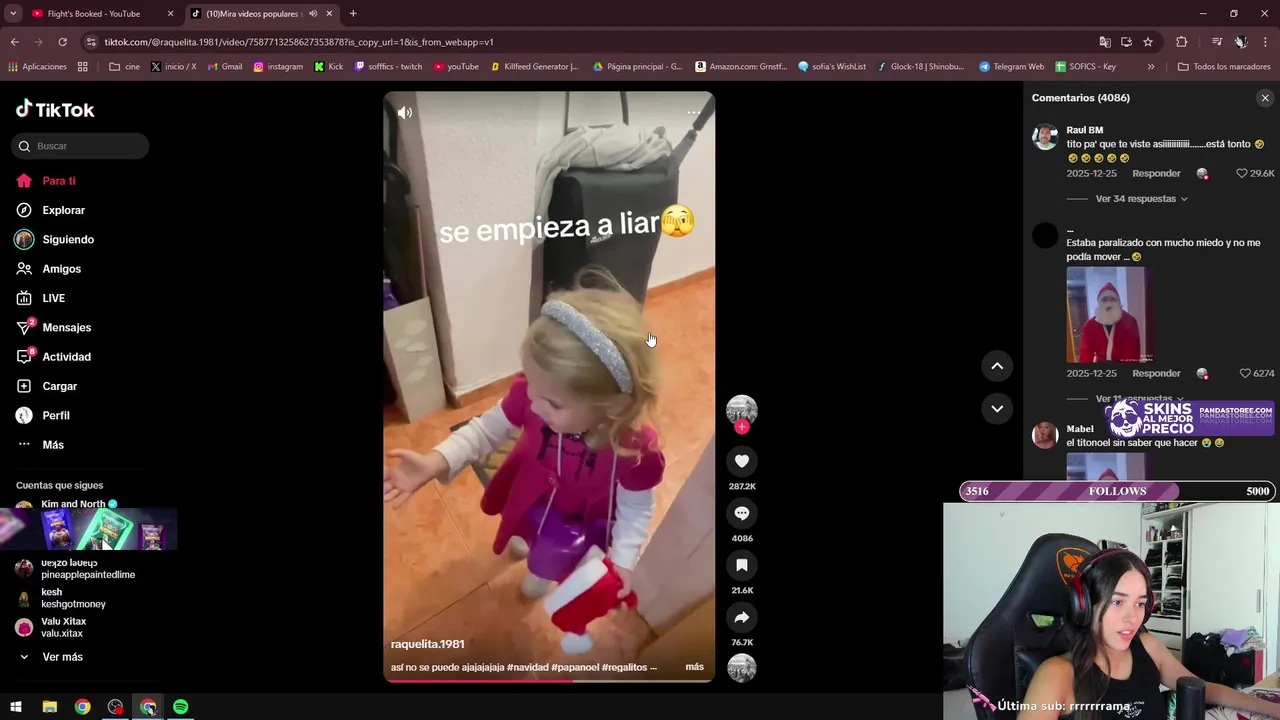This screenshot has height=720, width=1280.
Task: Follow the creator with the red plus
Action: coord(742,427)
